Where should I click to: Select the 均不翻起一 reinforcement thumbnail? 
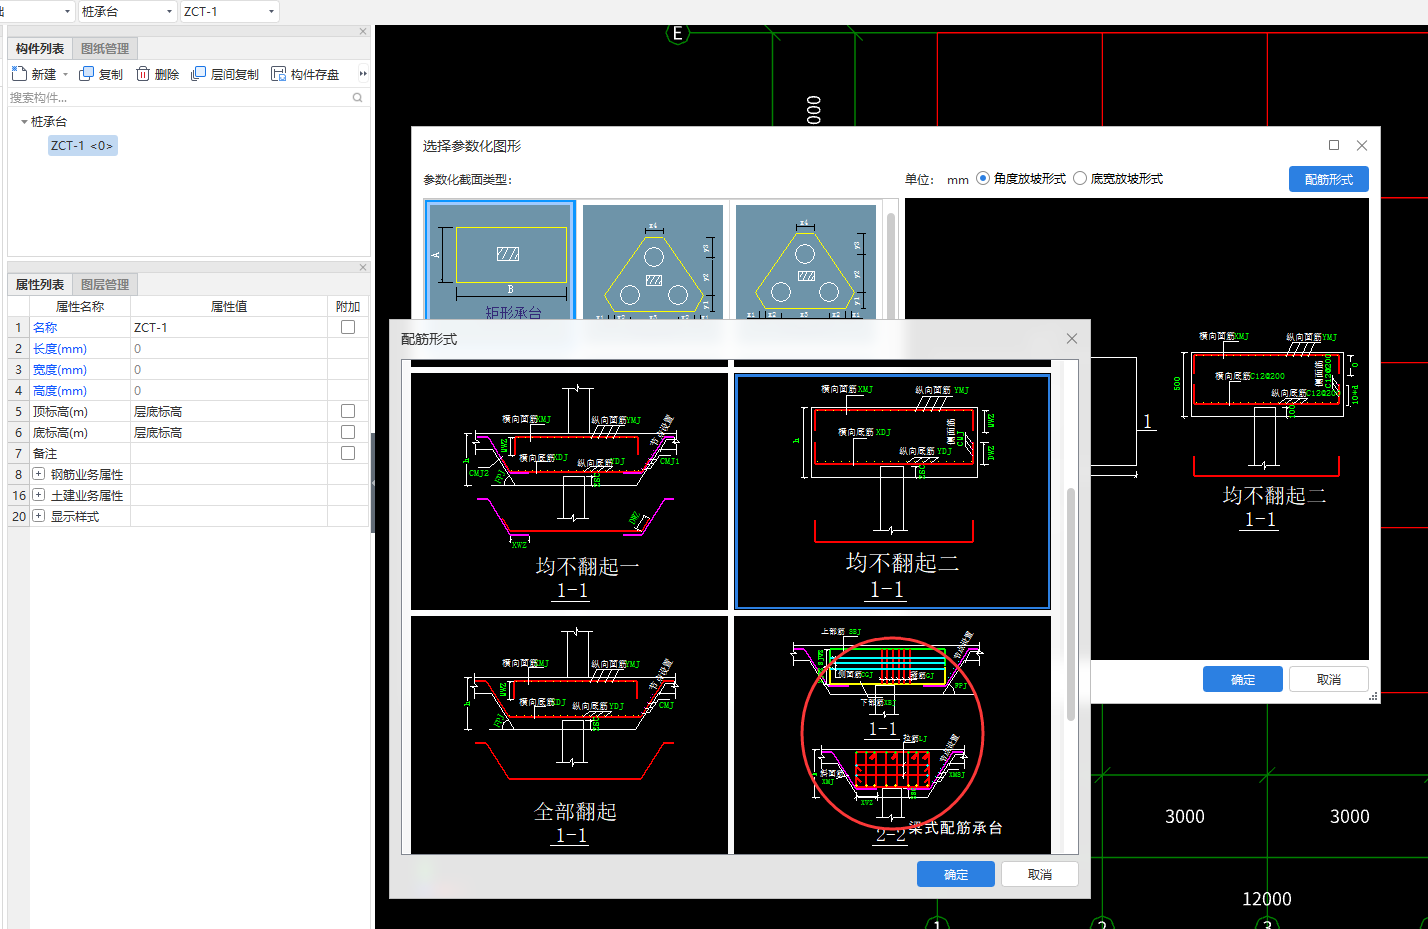tap(570, 491)
